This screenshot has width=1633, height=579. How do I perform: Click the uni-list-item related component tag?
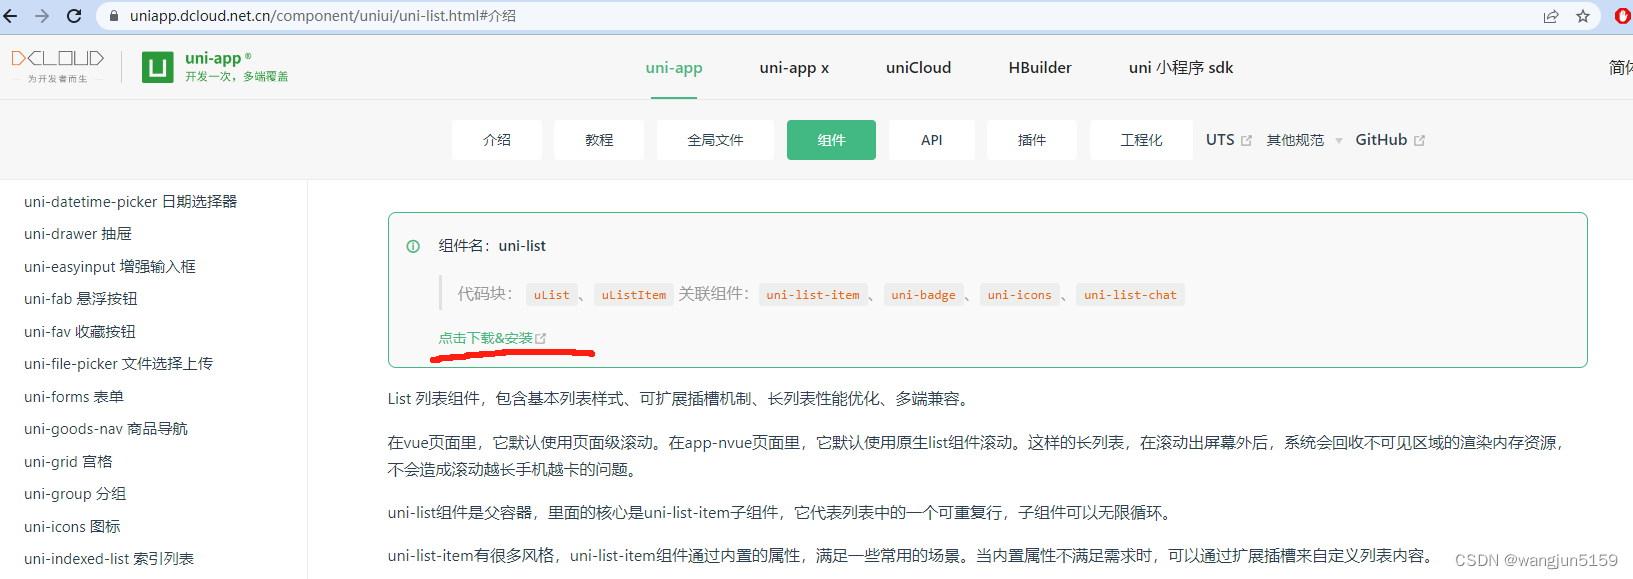point(812,295)
